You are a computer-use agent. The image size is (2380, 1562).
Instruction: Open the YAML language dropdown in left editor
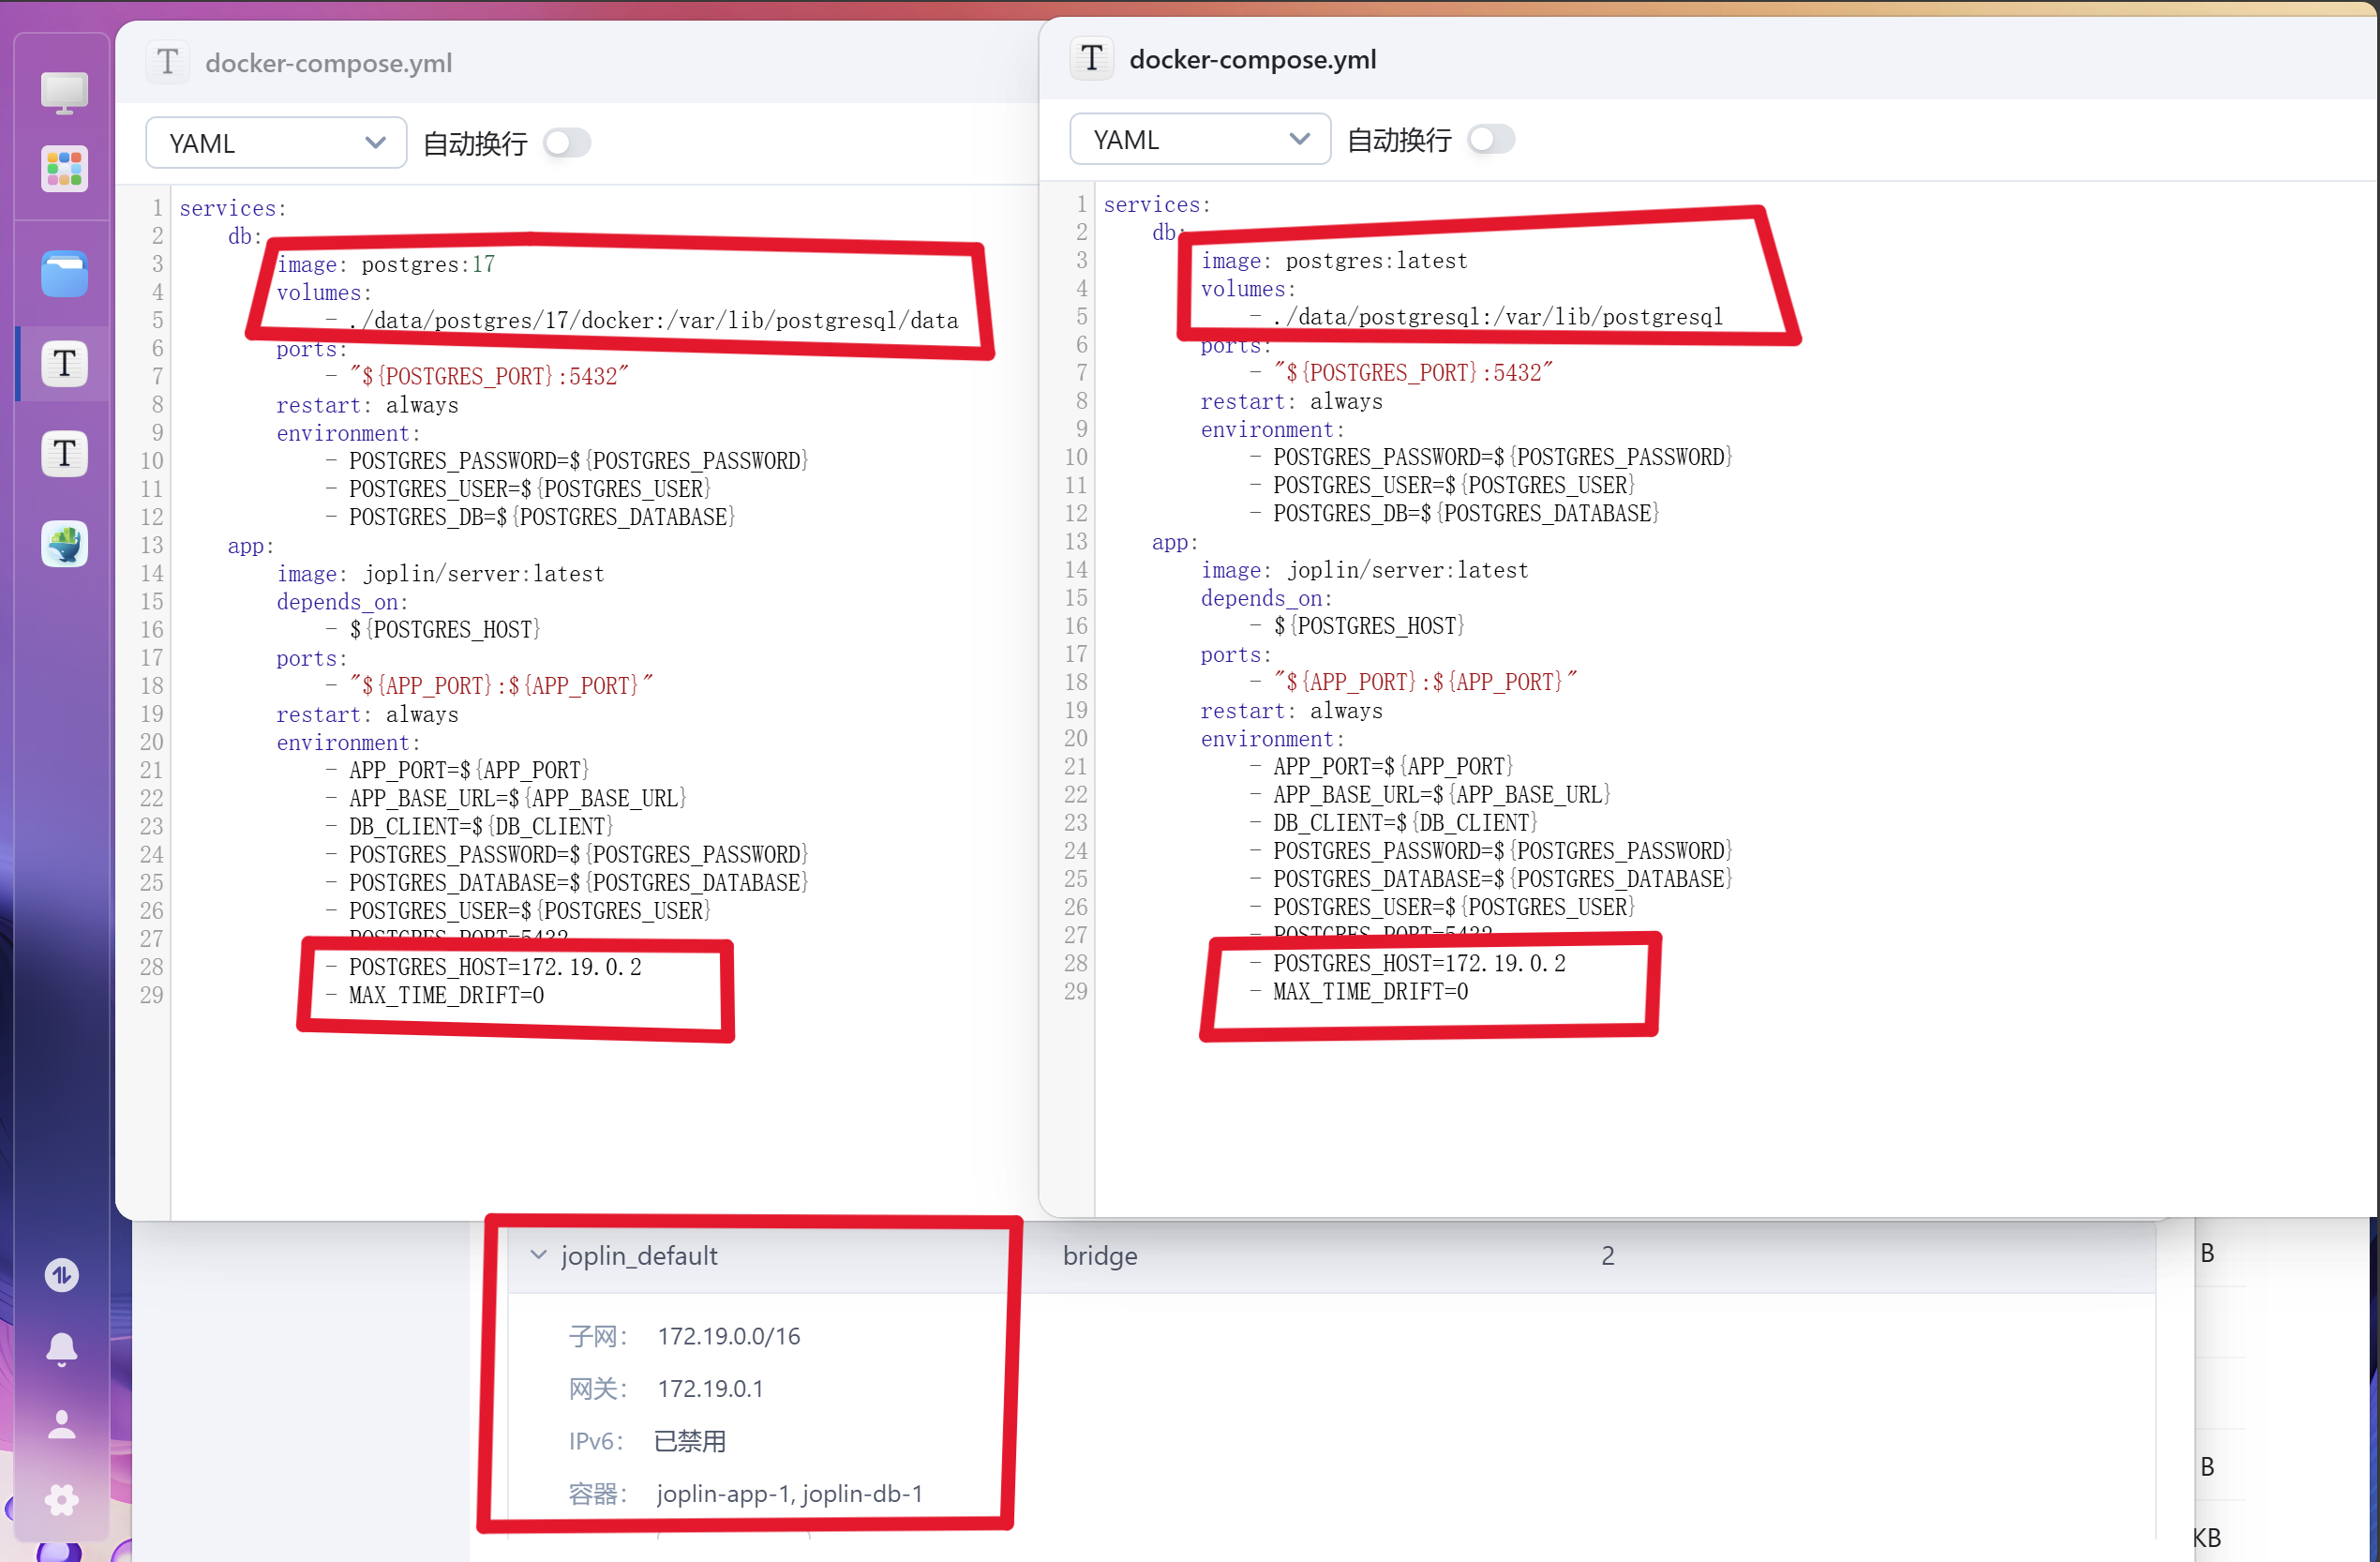[275, 143]
